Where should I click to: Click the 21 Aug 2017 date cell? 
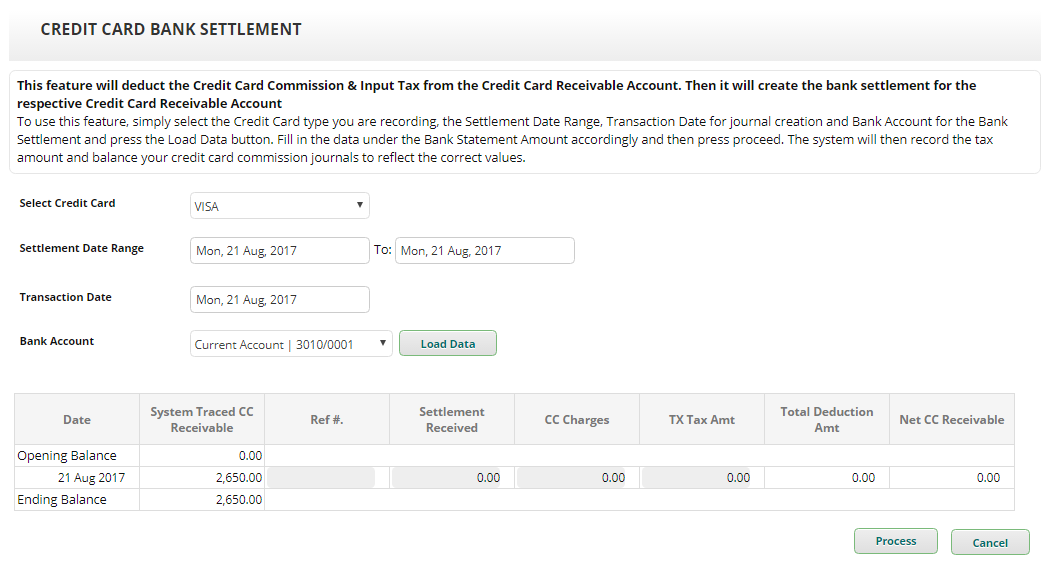(x=92, y=478)
